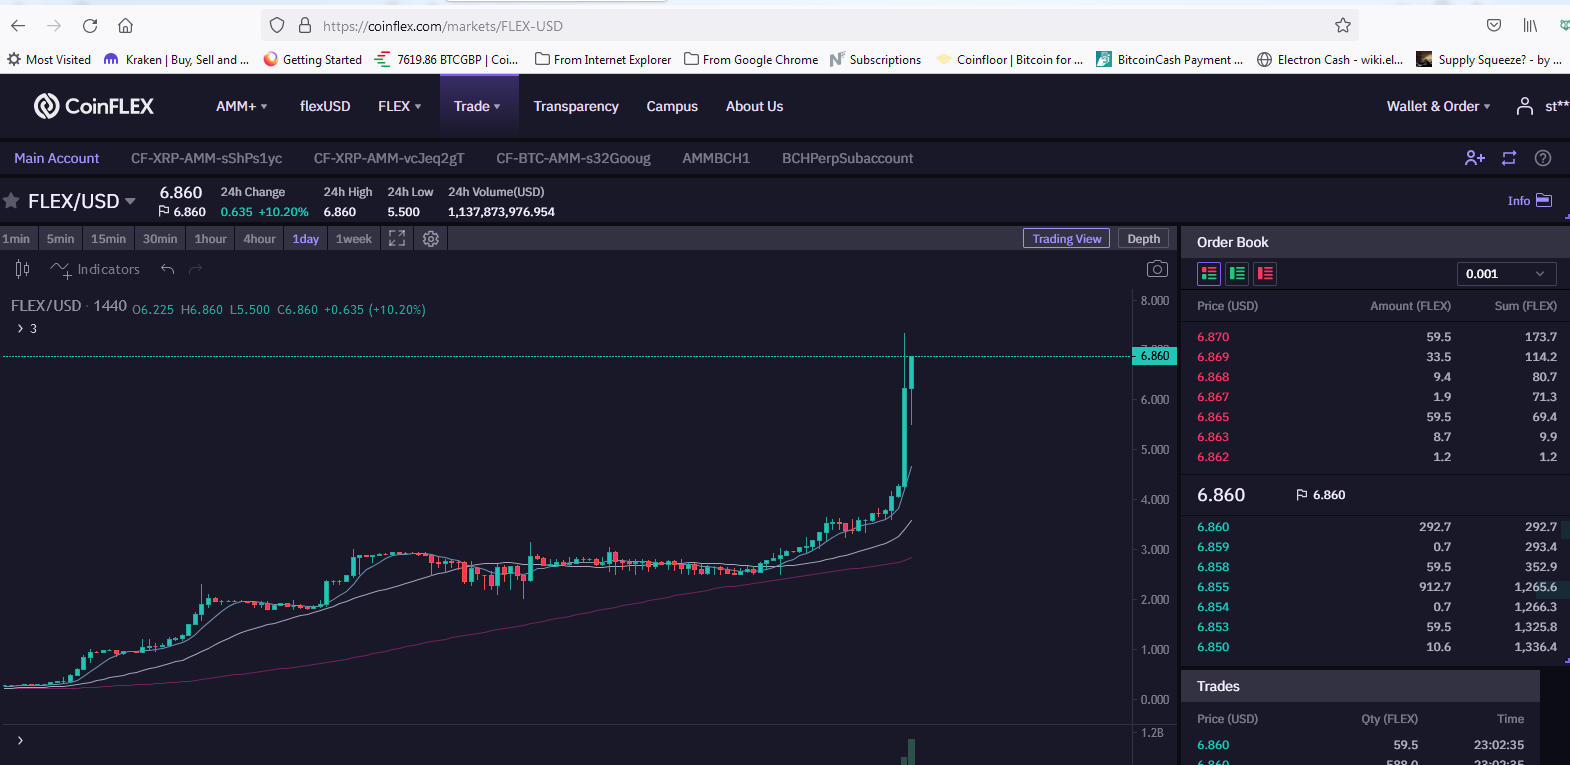
Task: Switch to Depth chart view
Action: pyautogui.click(x=1144, y=239)
